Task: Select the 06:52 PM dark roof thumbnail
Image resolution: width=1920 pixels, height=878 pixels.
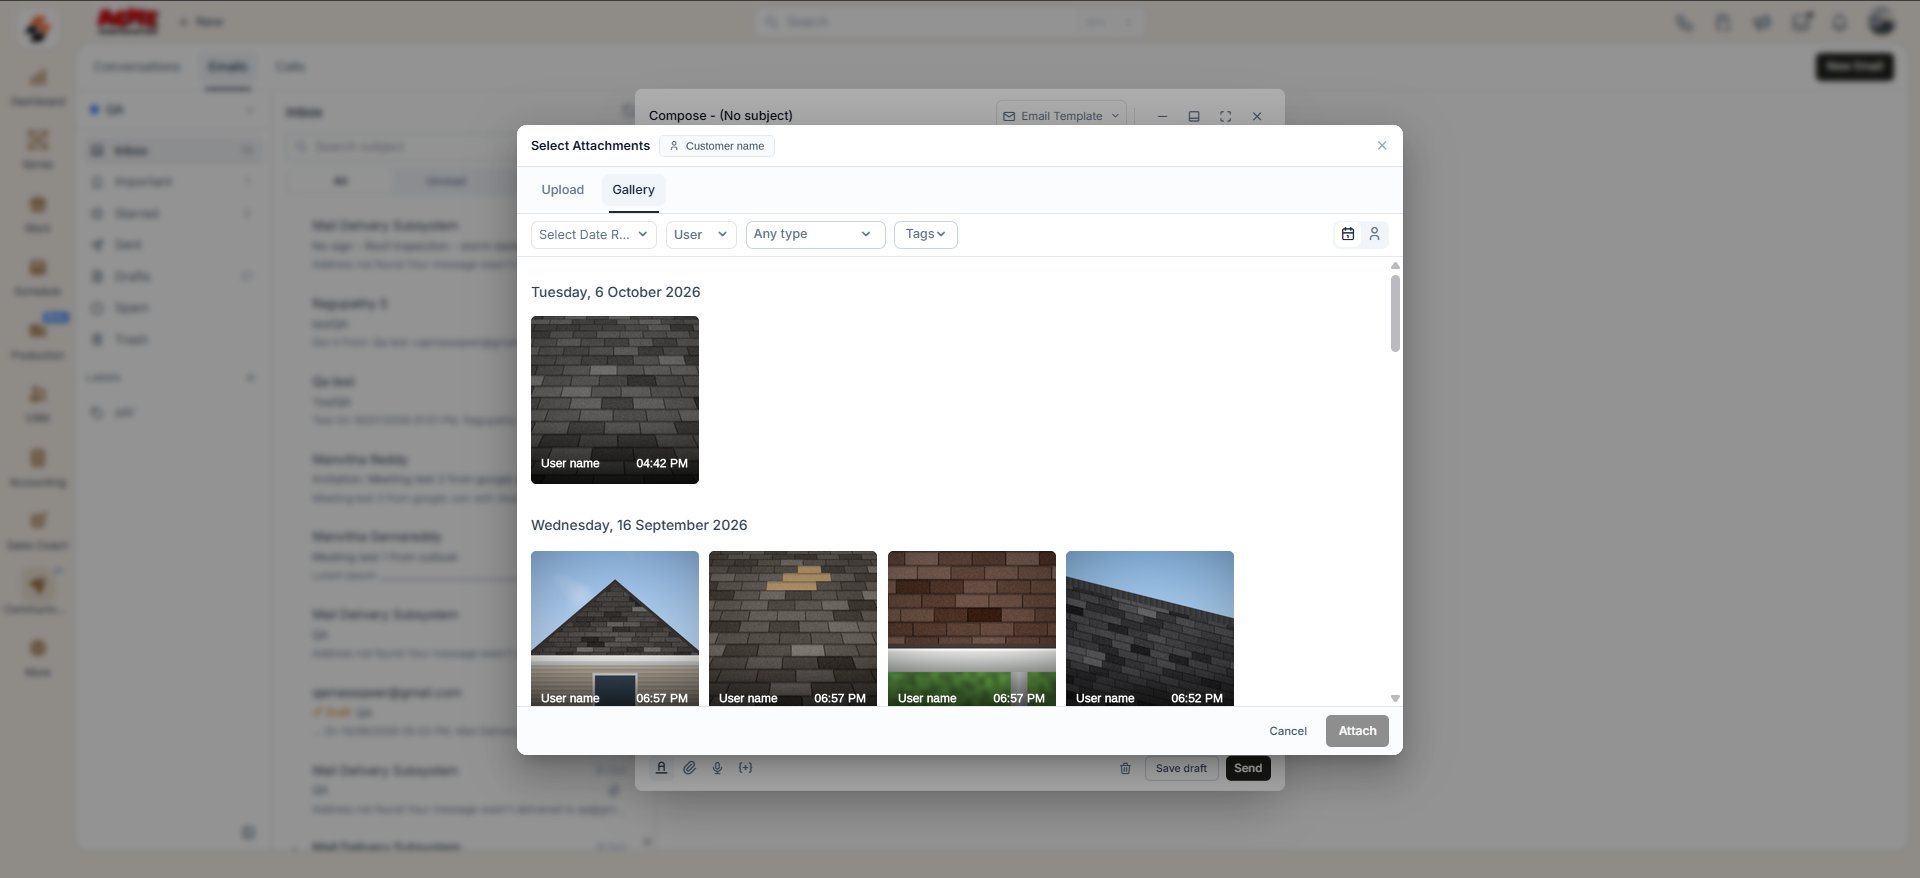Action: 1150,628
